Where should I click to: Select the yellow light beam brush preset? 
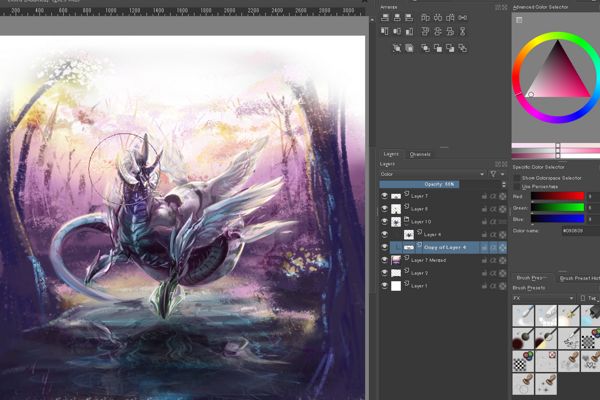point(546,338)
